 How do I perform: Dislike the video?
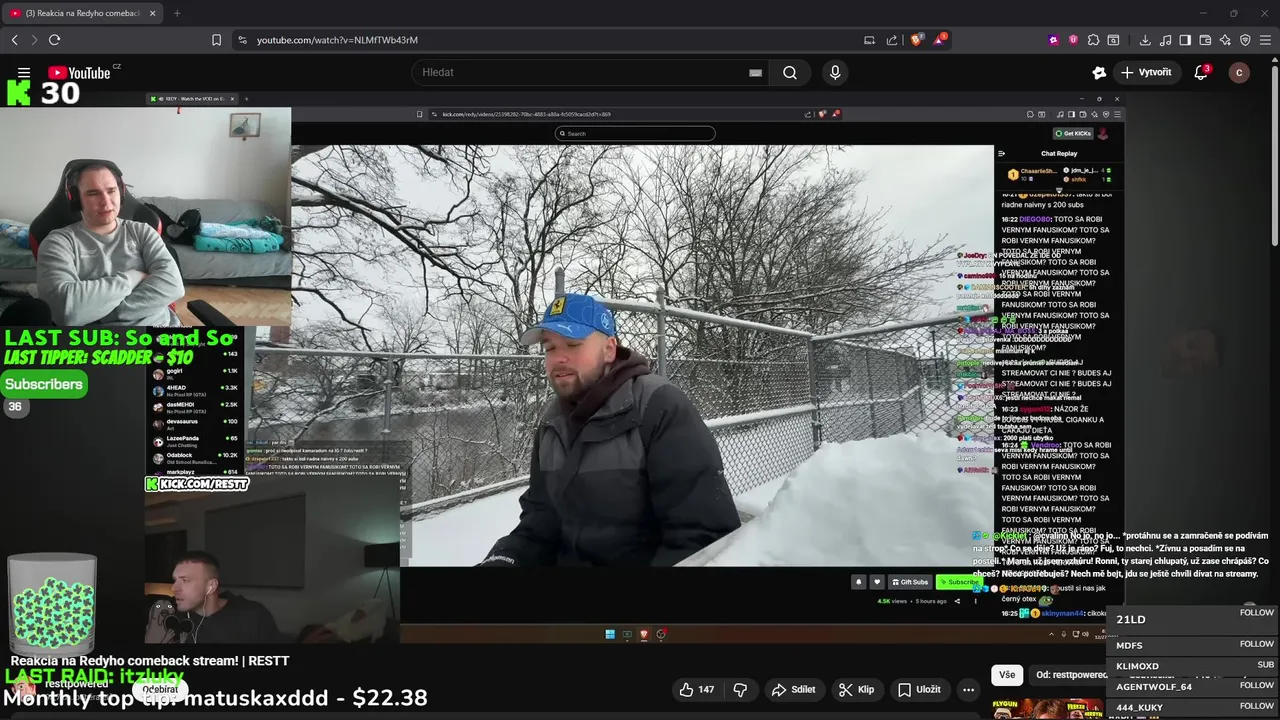pyautogui.click(x=741, y=689)
